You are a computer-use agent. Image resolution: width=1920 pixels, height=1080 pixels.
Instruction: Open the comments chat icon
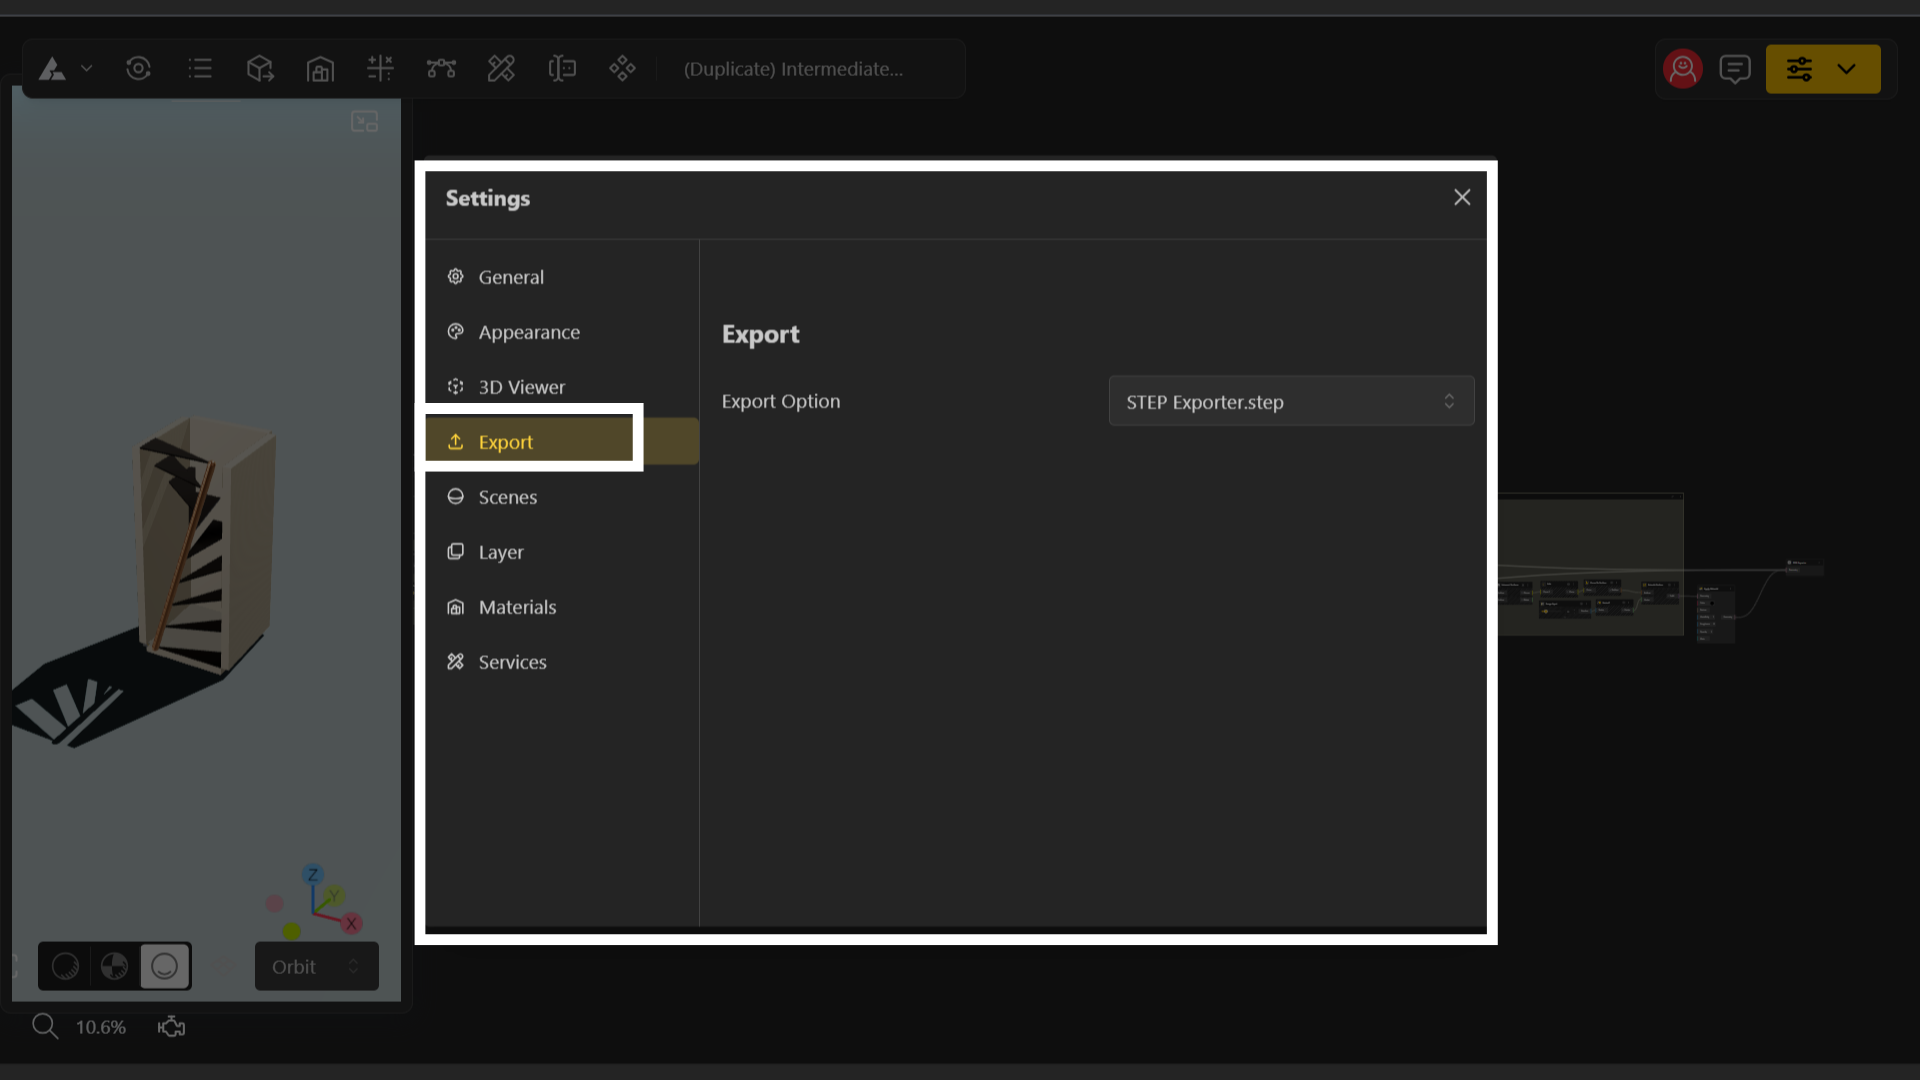tap(1735, 69)
